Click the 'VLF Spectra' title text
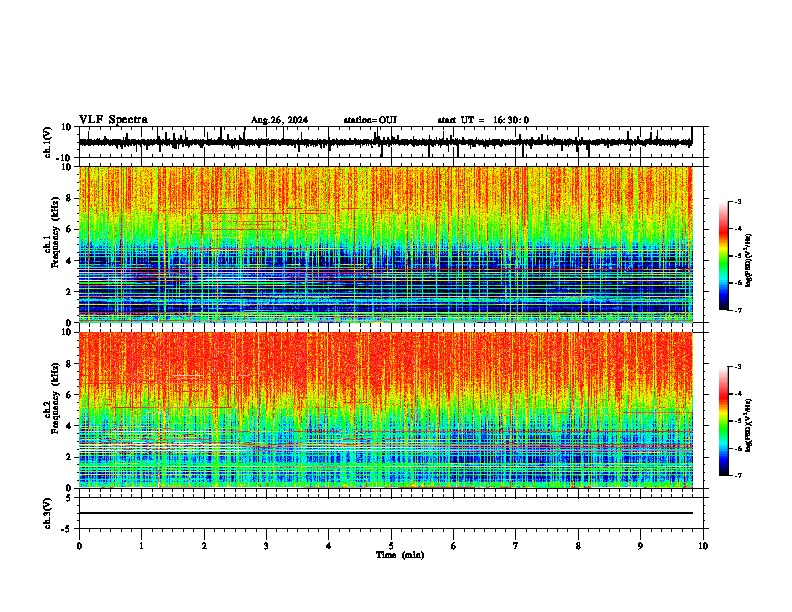Screen dimensions: 792x612 113,120
